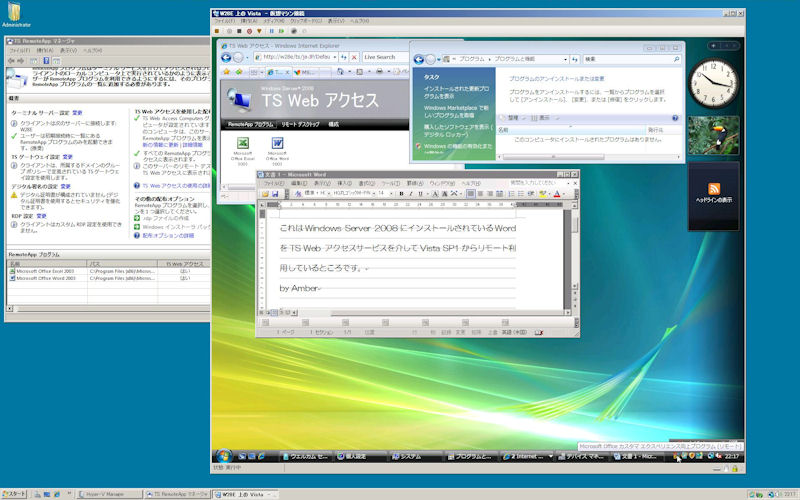This screenshot has height=500, width=800.
Task: Toggle numbered list in Word toolbar
Action: [x=511, y=194]
